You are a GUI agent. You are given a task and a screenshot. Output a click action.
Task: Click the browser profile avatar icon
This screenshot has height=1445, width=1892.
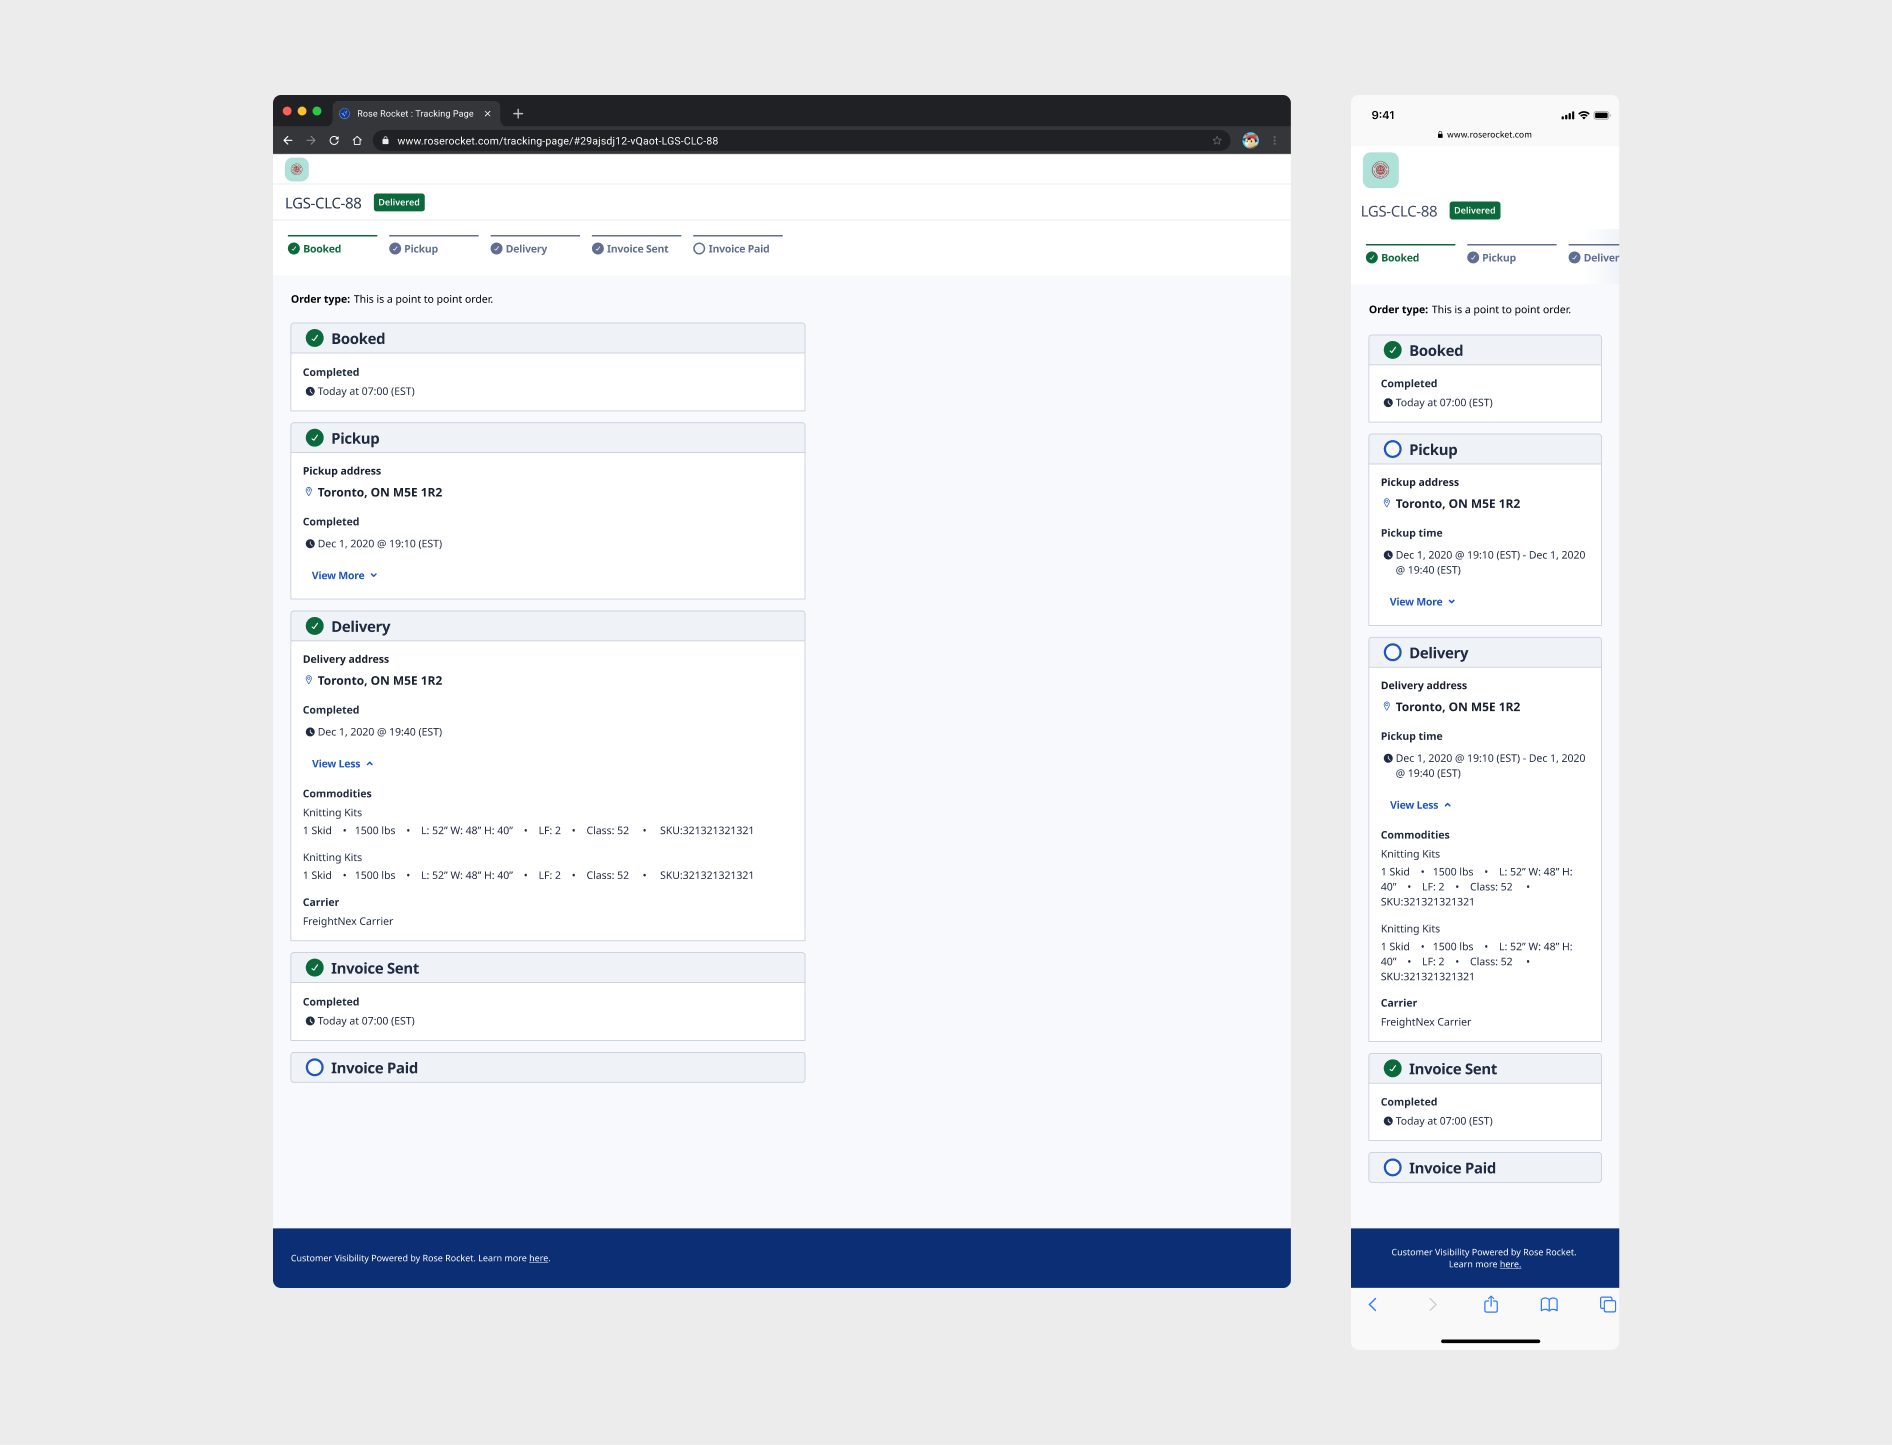click(x=1250, y=140)
